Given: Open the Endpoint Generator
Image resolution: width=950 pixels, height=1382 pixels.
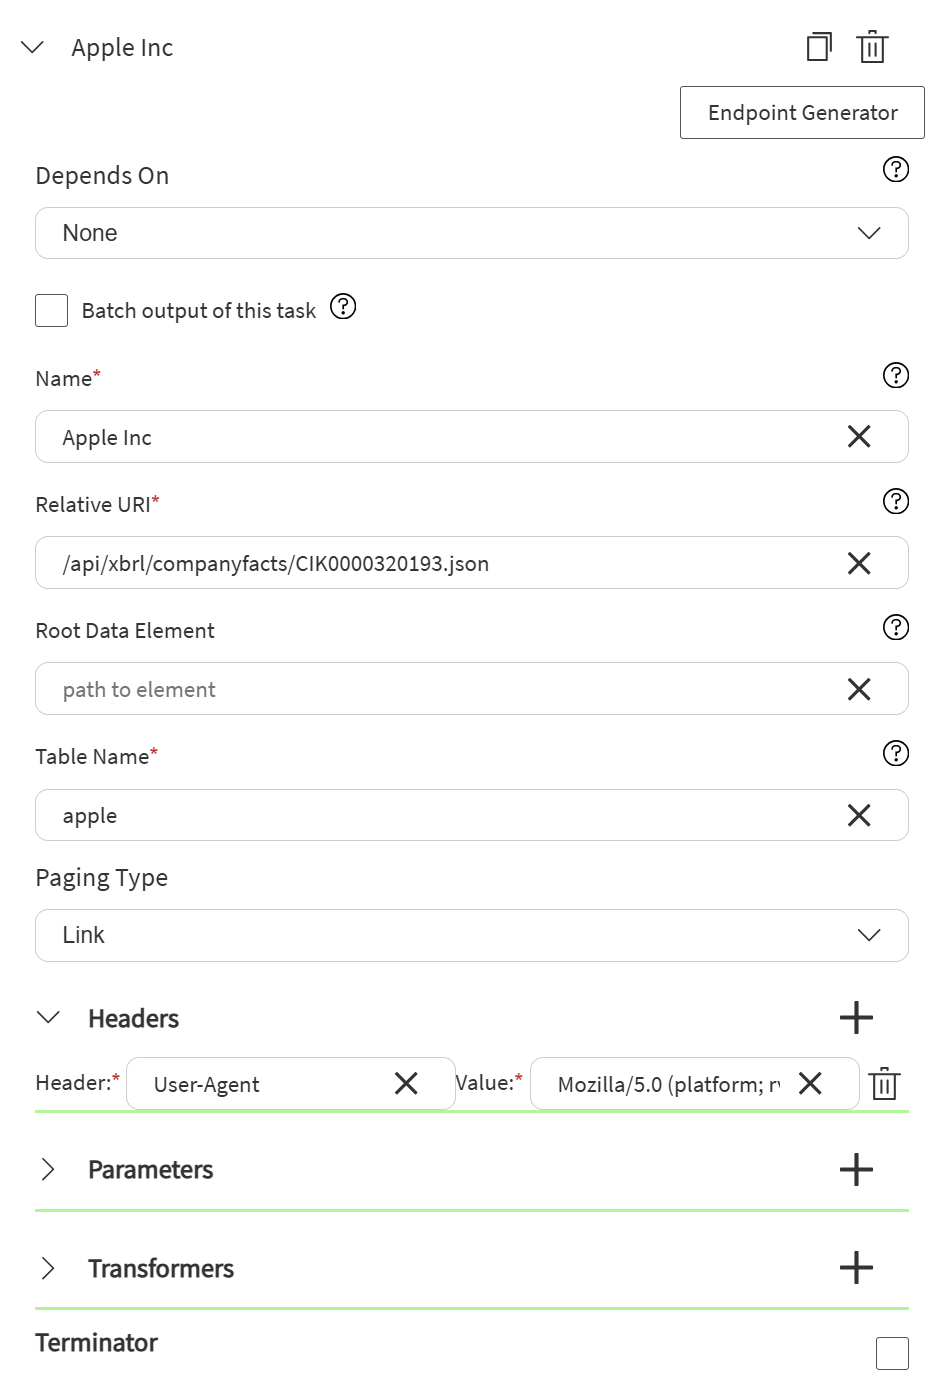Looking at the screenshot, I should (802, 113).
